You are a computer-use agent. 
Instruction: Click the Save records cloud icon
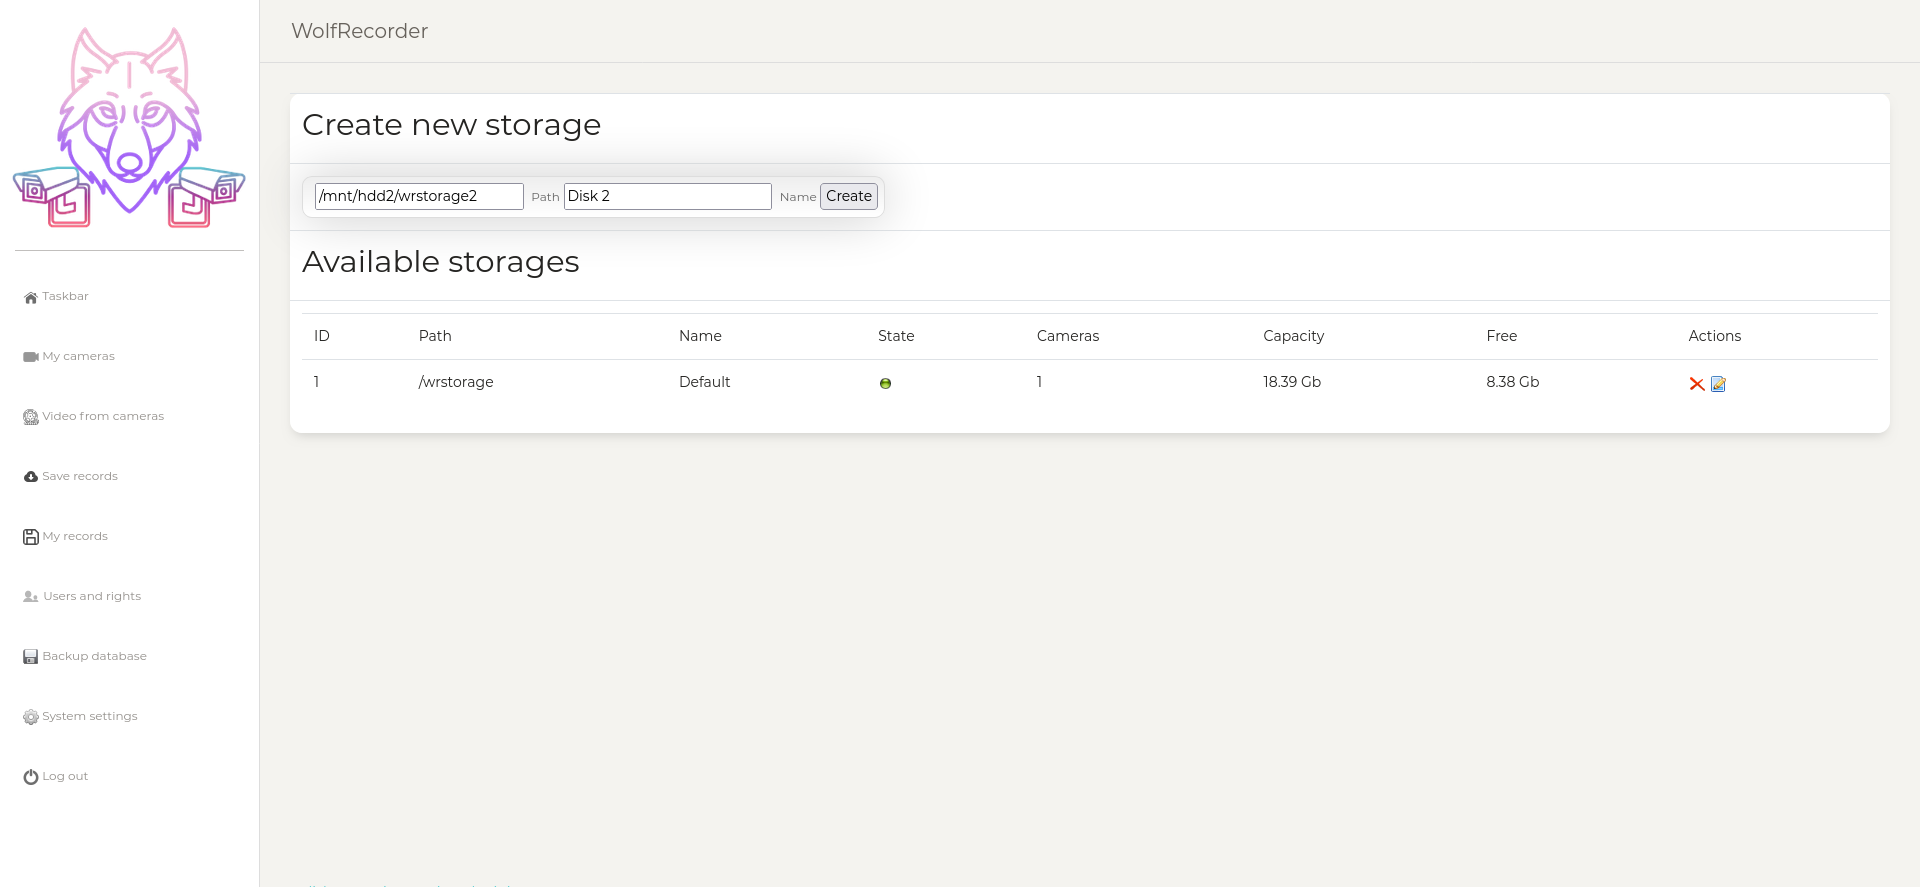coord(31,477)
